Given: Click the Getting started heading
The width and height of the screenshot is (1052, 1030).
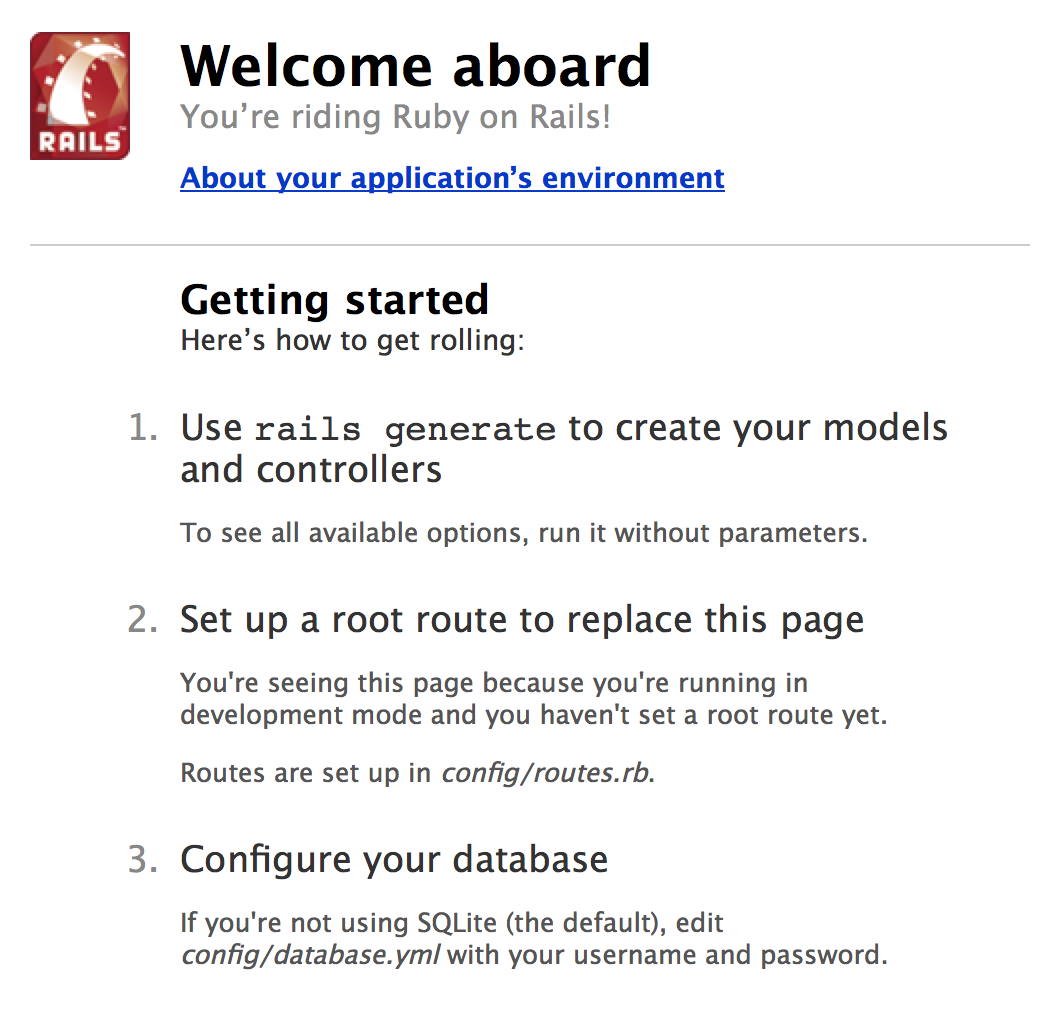Looking at the screenshot, I should [334, 300].
